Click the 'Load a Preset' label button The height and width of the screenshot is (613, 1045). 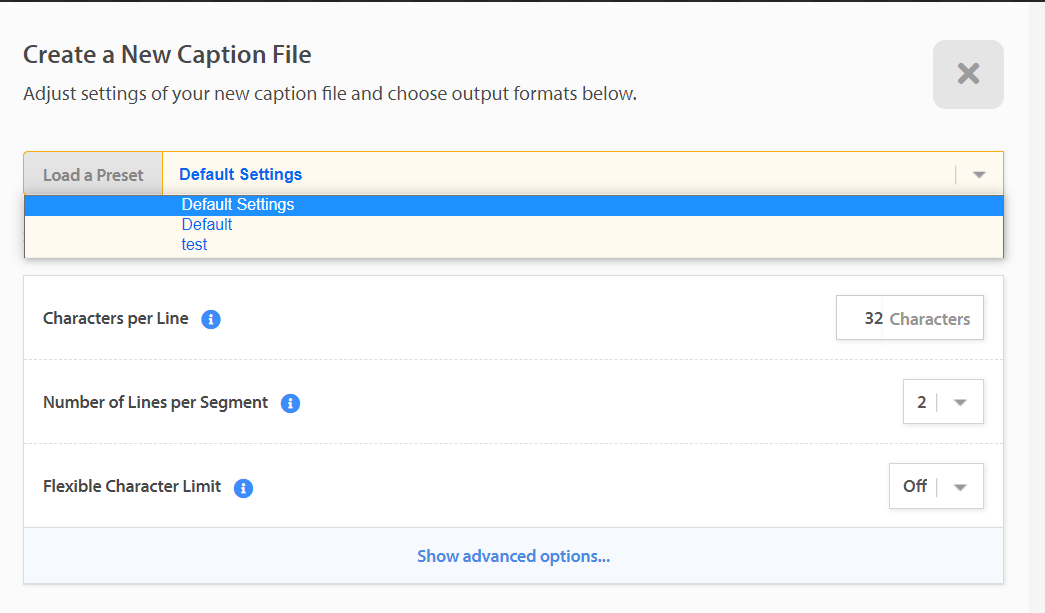[x=93, y=175]
